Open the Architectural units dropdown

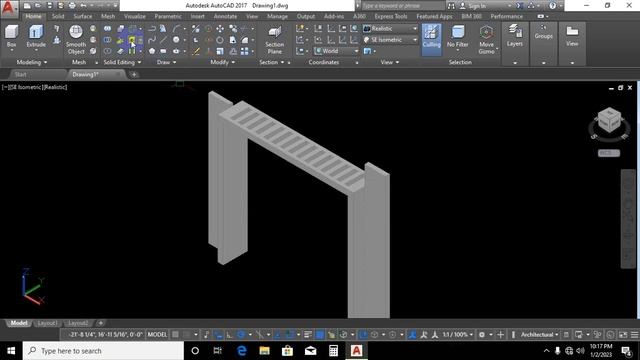click(x=539, y=335)
